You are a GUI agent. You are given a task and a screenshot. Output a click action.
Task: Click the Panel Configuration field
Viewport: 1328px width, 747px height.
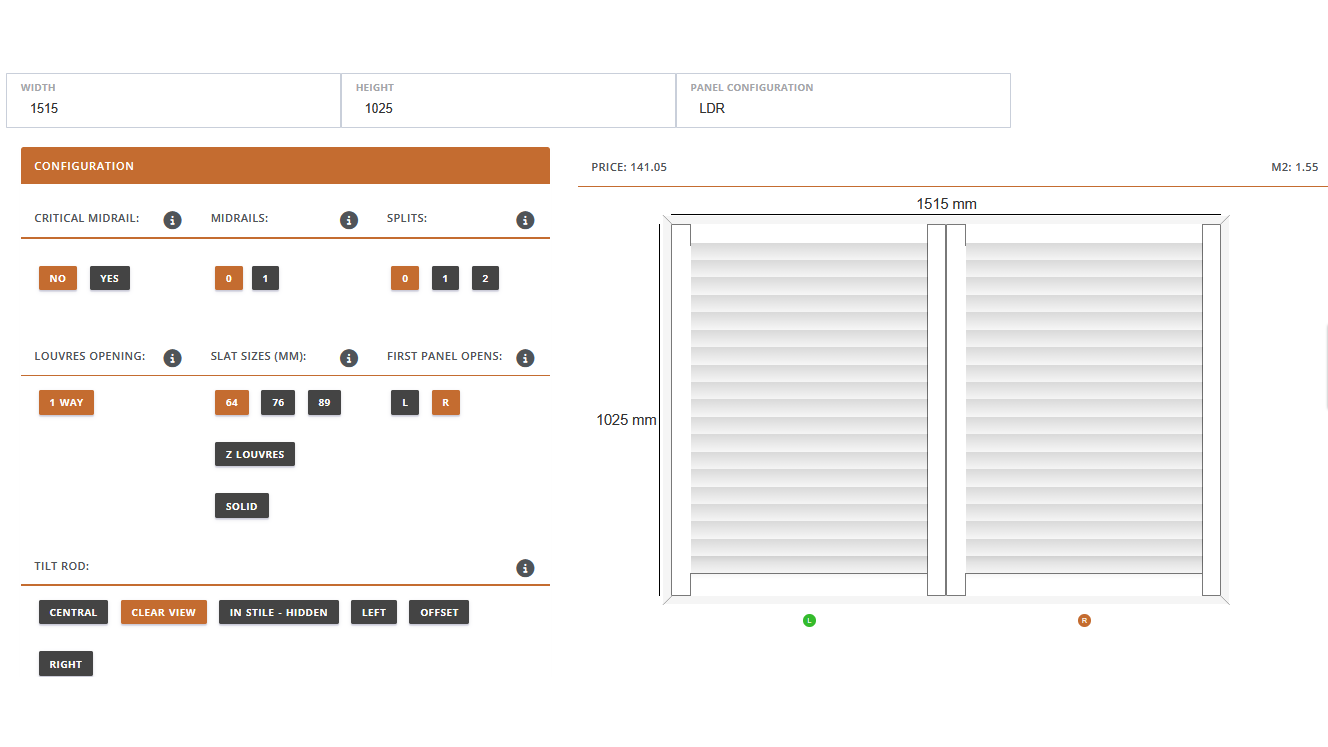coord(843,100)
